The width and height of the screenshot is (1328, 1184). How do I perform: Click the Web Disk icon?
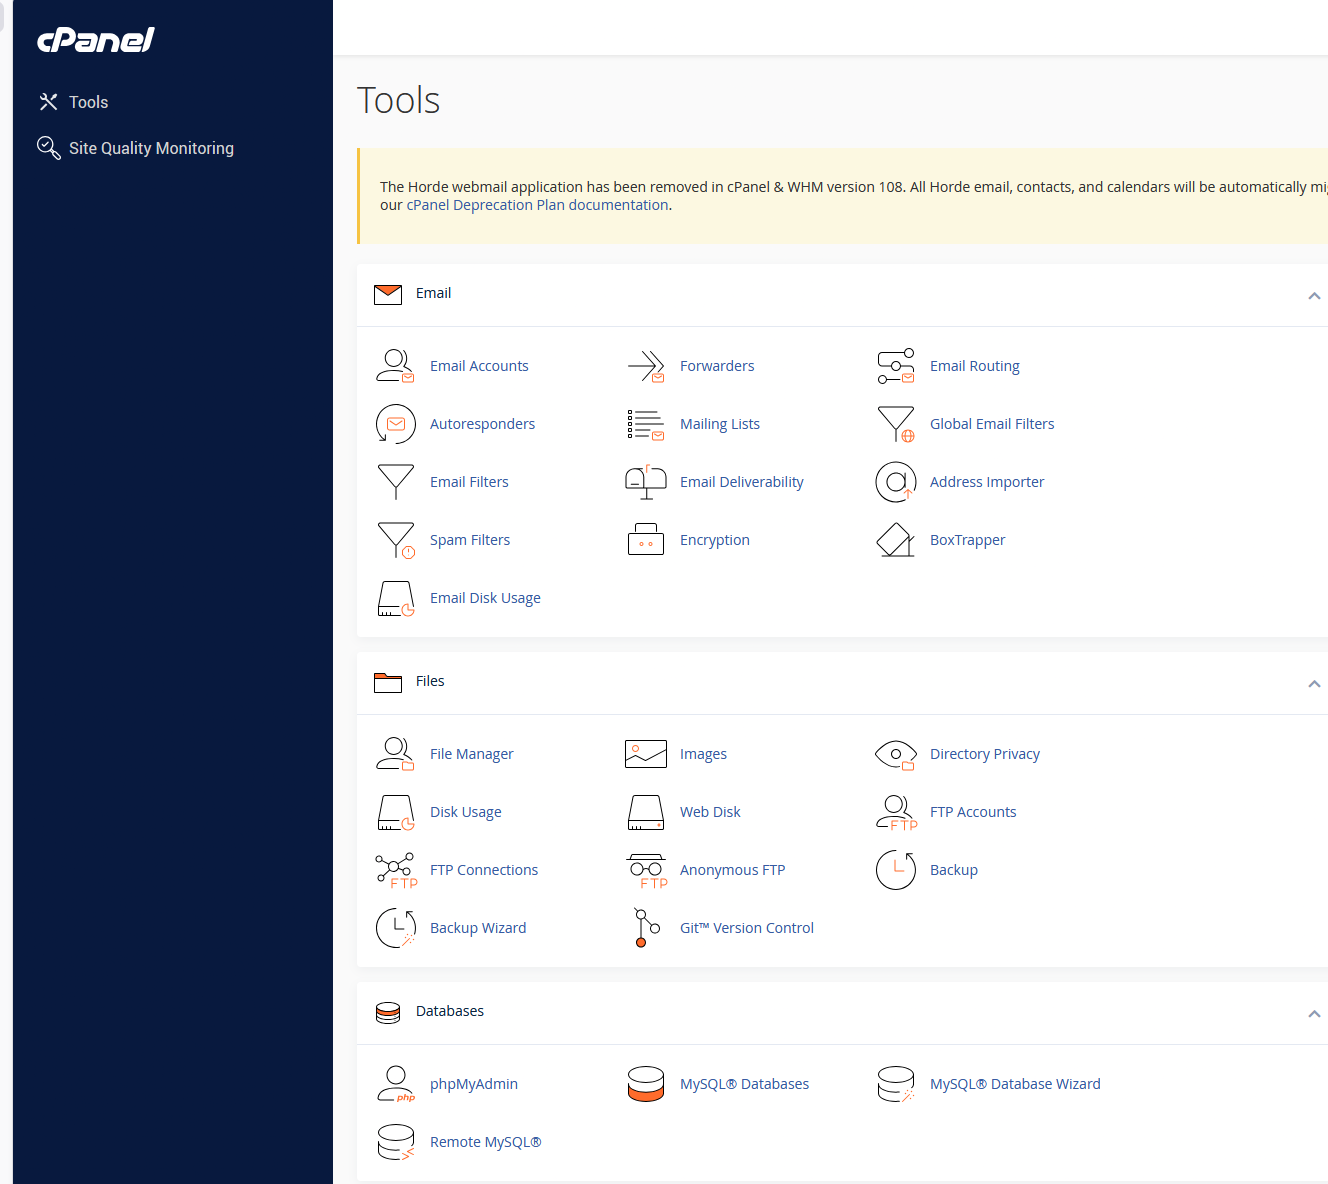click(646, 812)
